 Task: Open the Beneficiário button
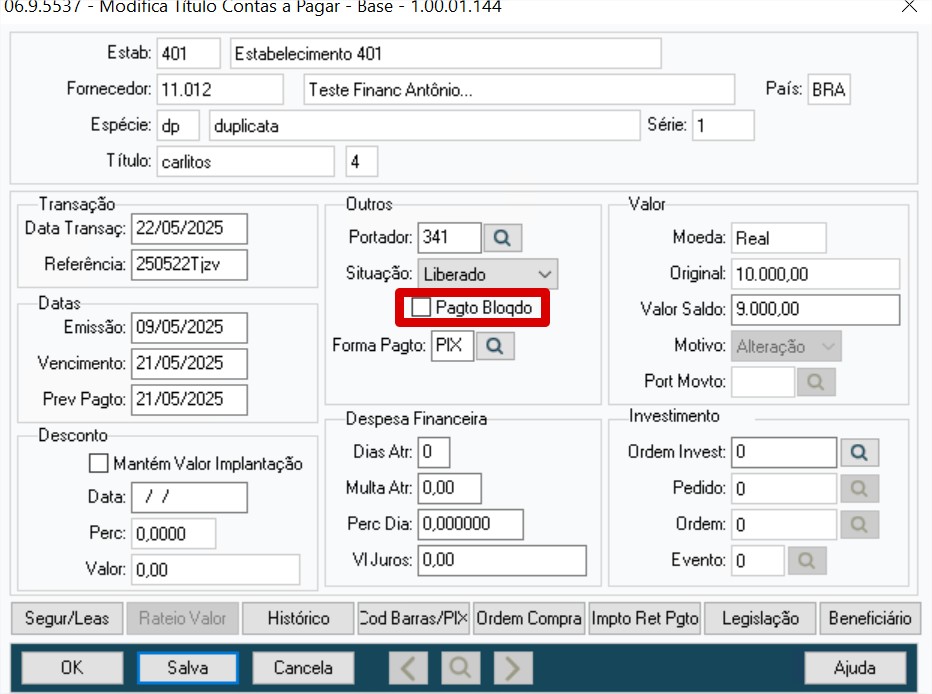[x=870, y=618]
